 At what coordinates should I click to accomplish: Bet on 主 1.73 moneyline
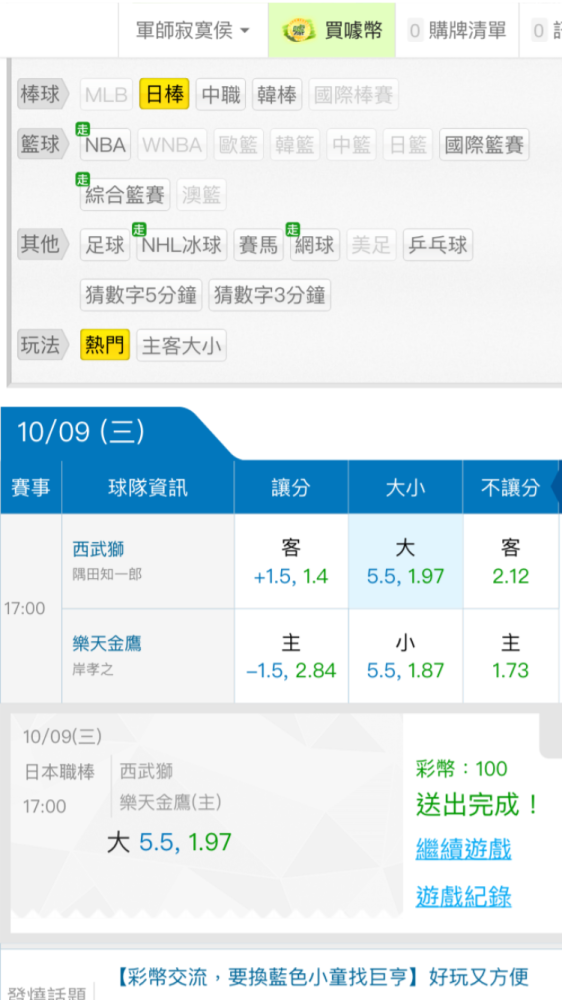[511, 656]
